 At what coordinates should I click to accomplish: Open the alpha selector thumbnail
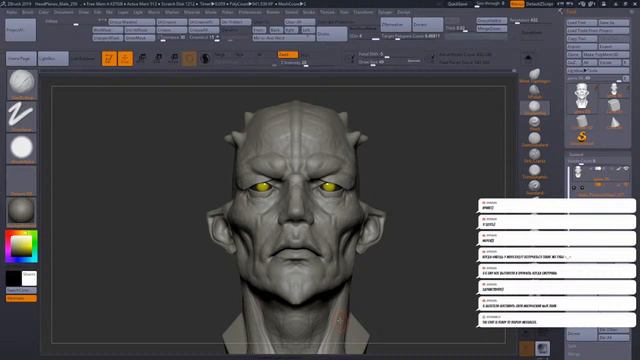coord(22,149)
